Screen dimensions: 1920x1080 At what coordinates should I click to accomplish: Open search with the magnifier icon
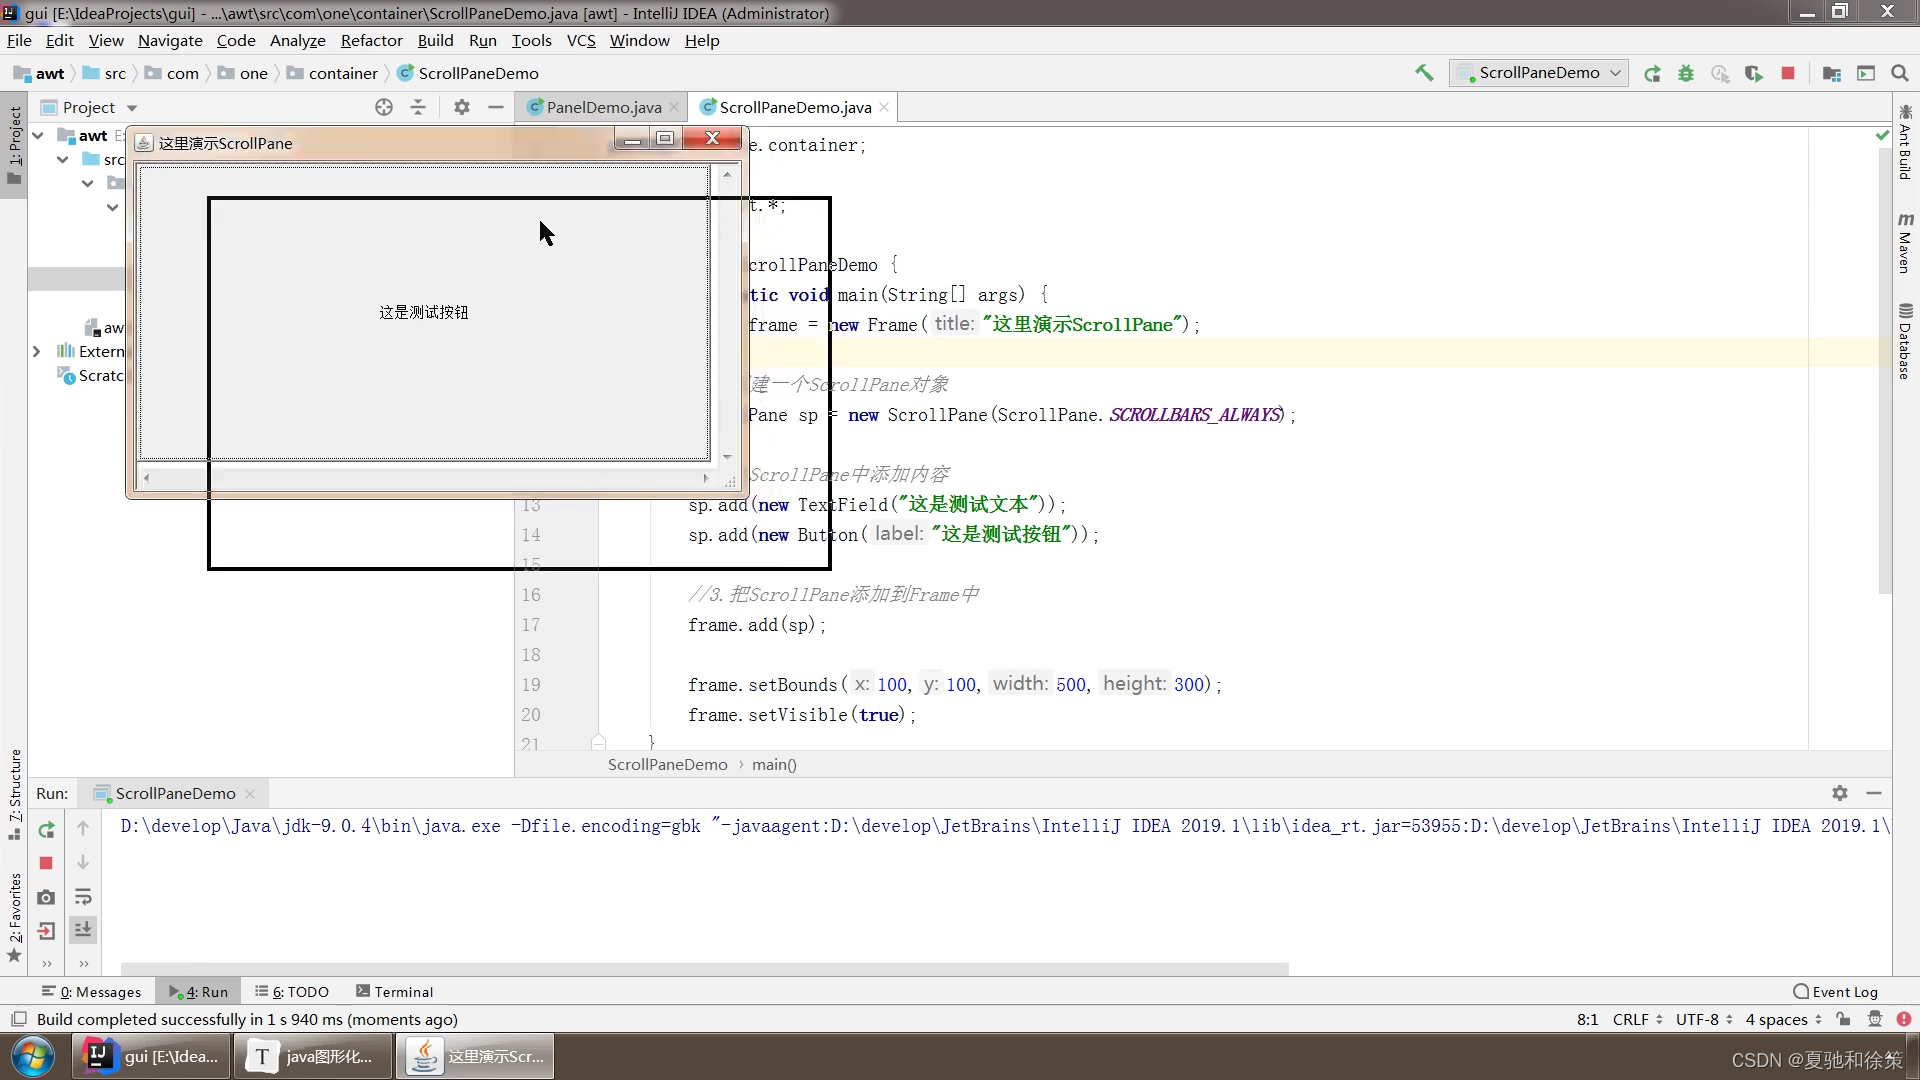[1899, 73]
